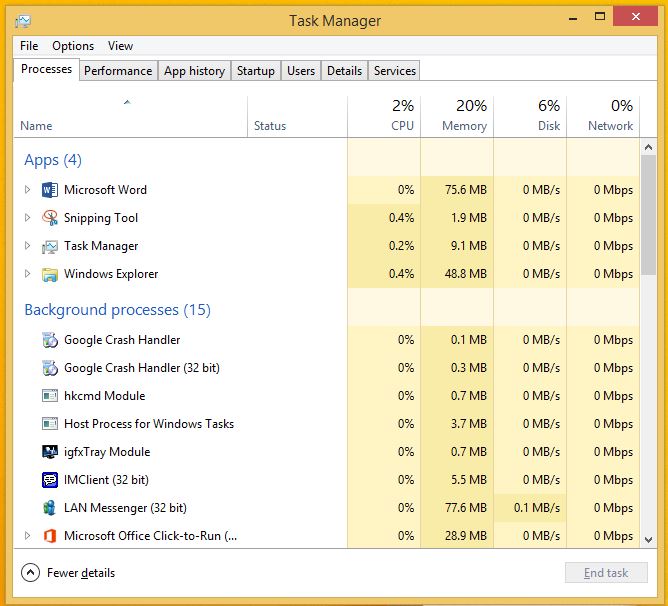Click the Host Process for Windows Tasks icon
The image size is (668, 606).
(x=50, y=424)
